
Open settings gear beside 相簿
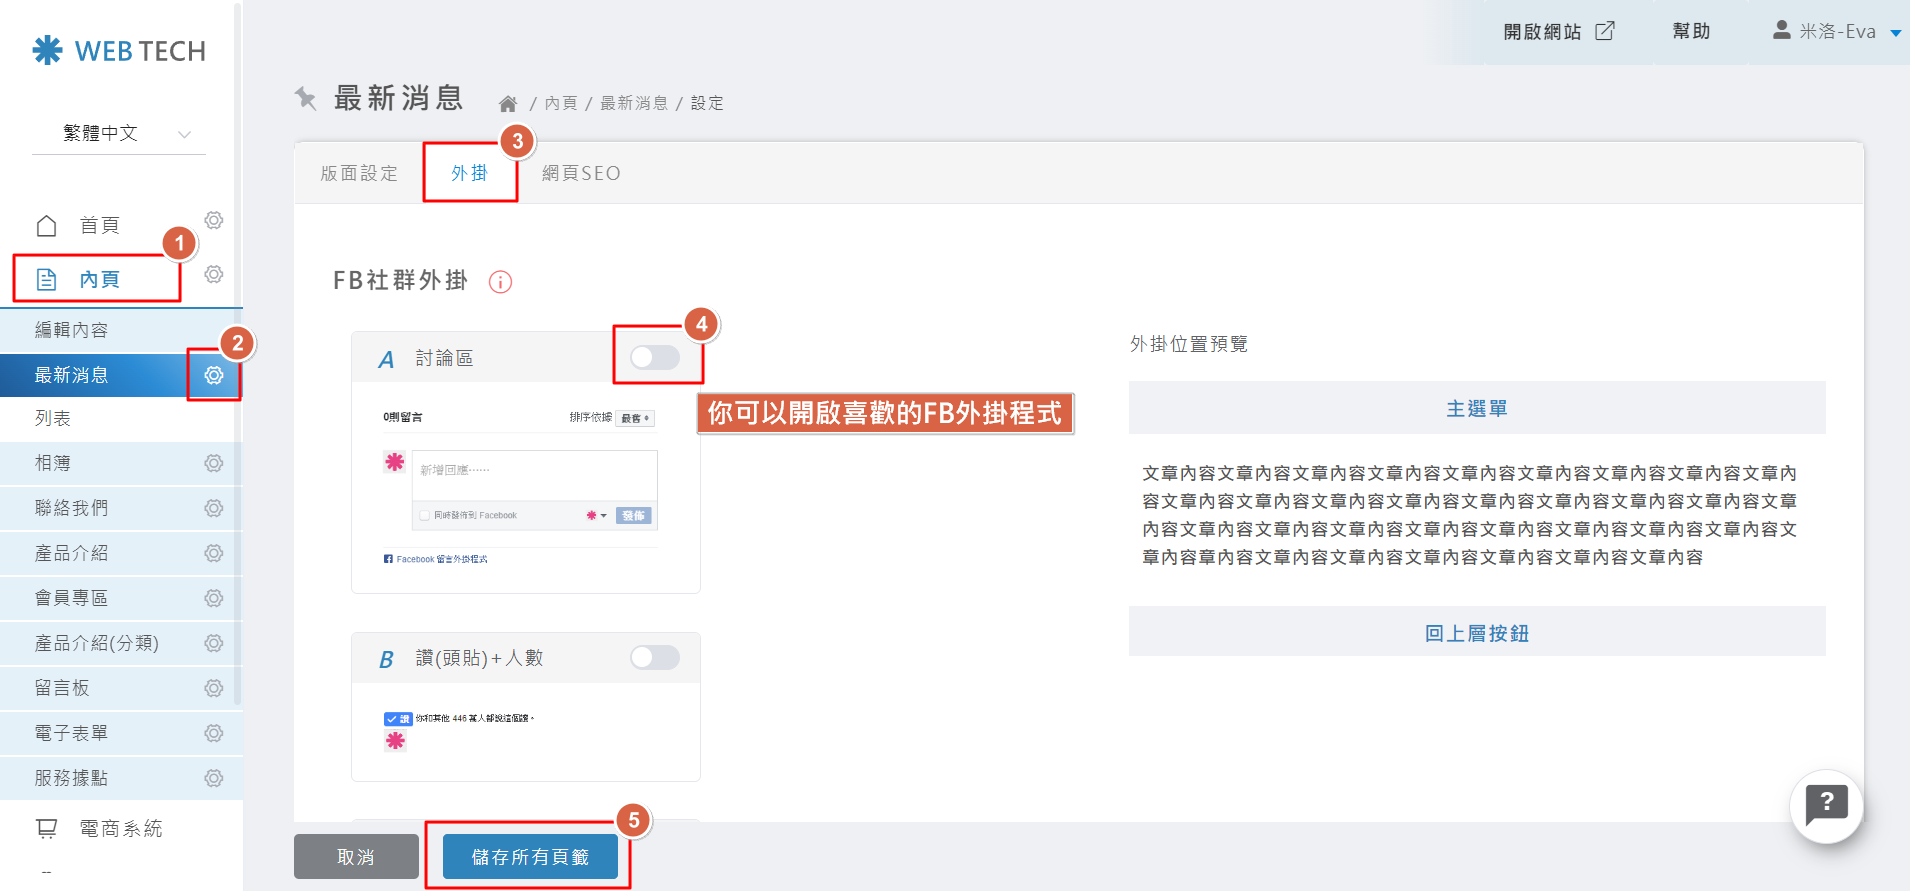(x=213, y=463)
